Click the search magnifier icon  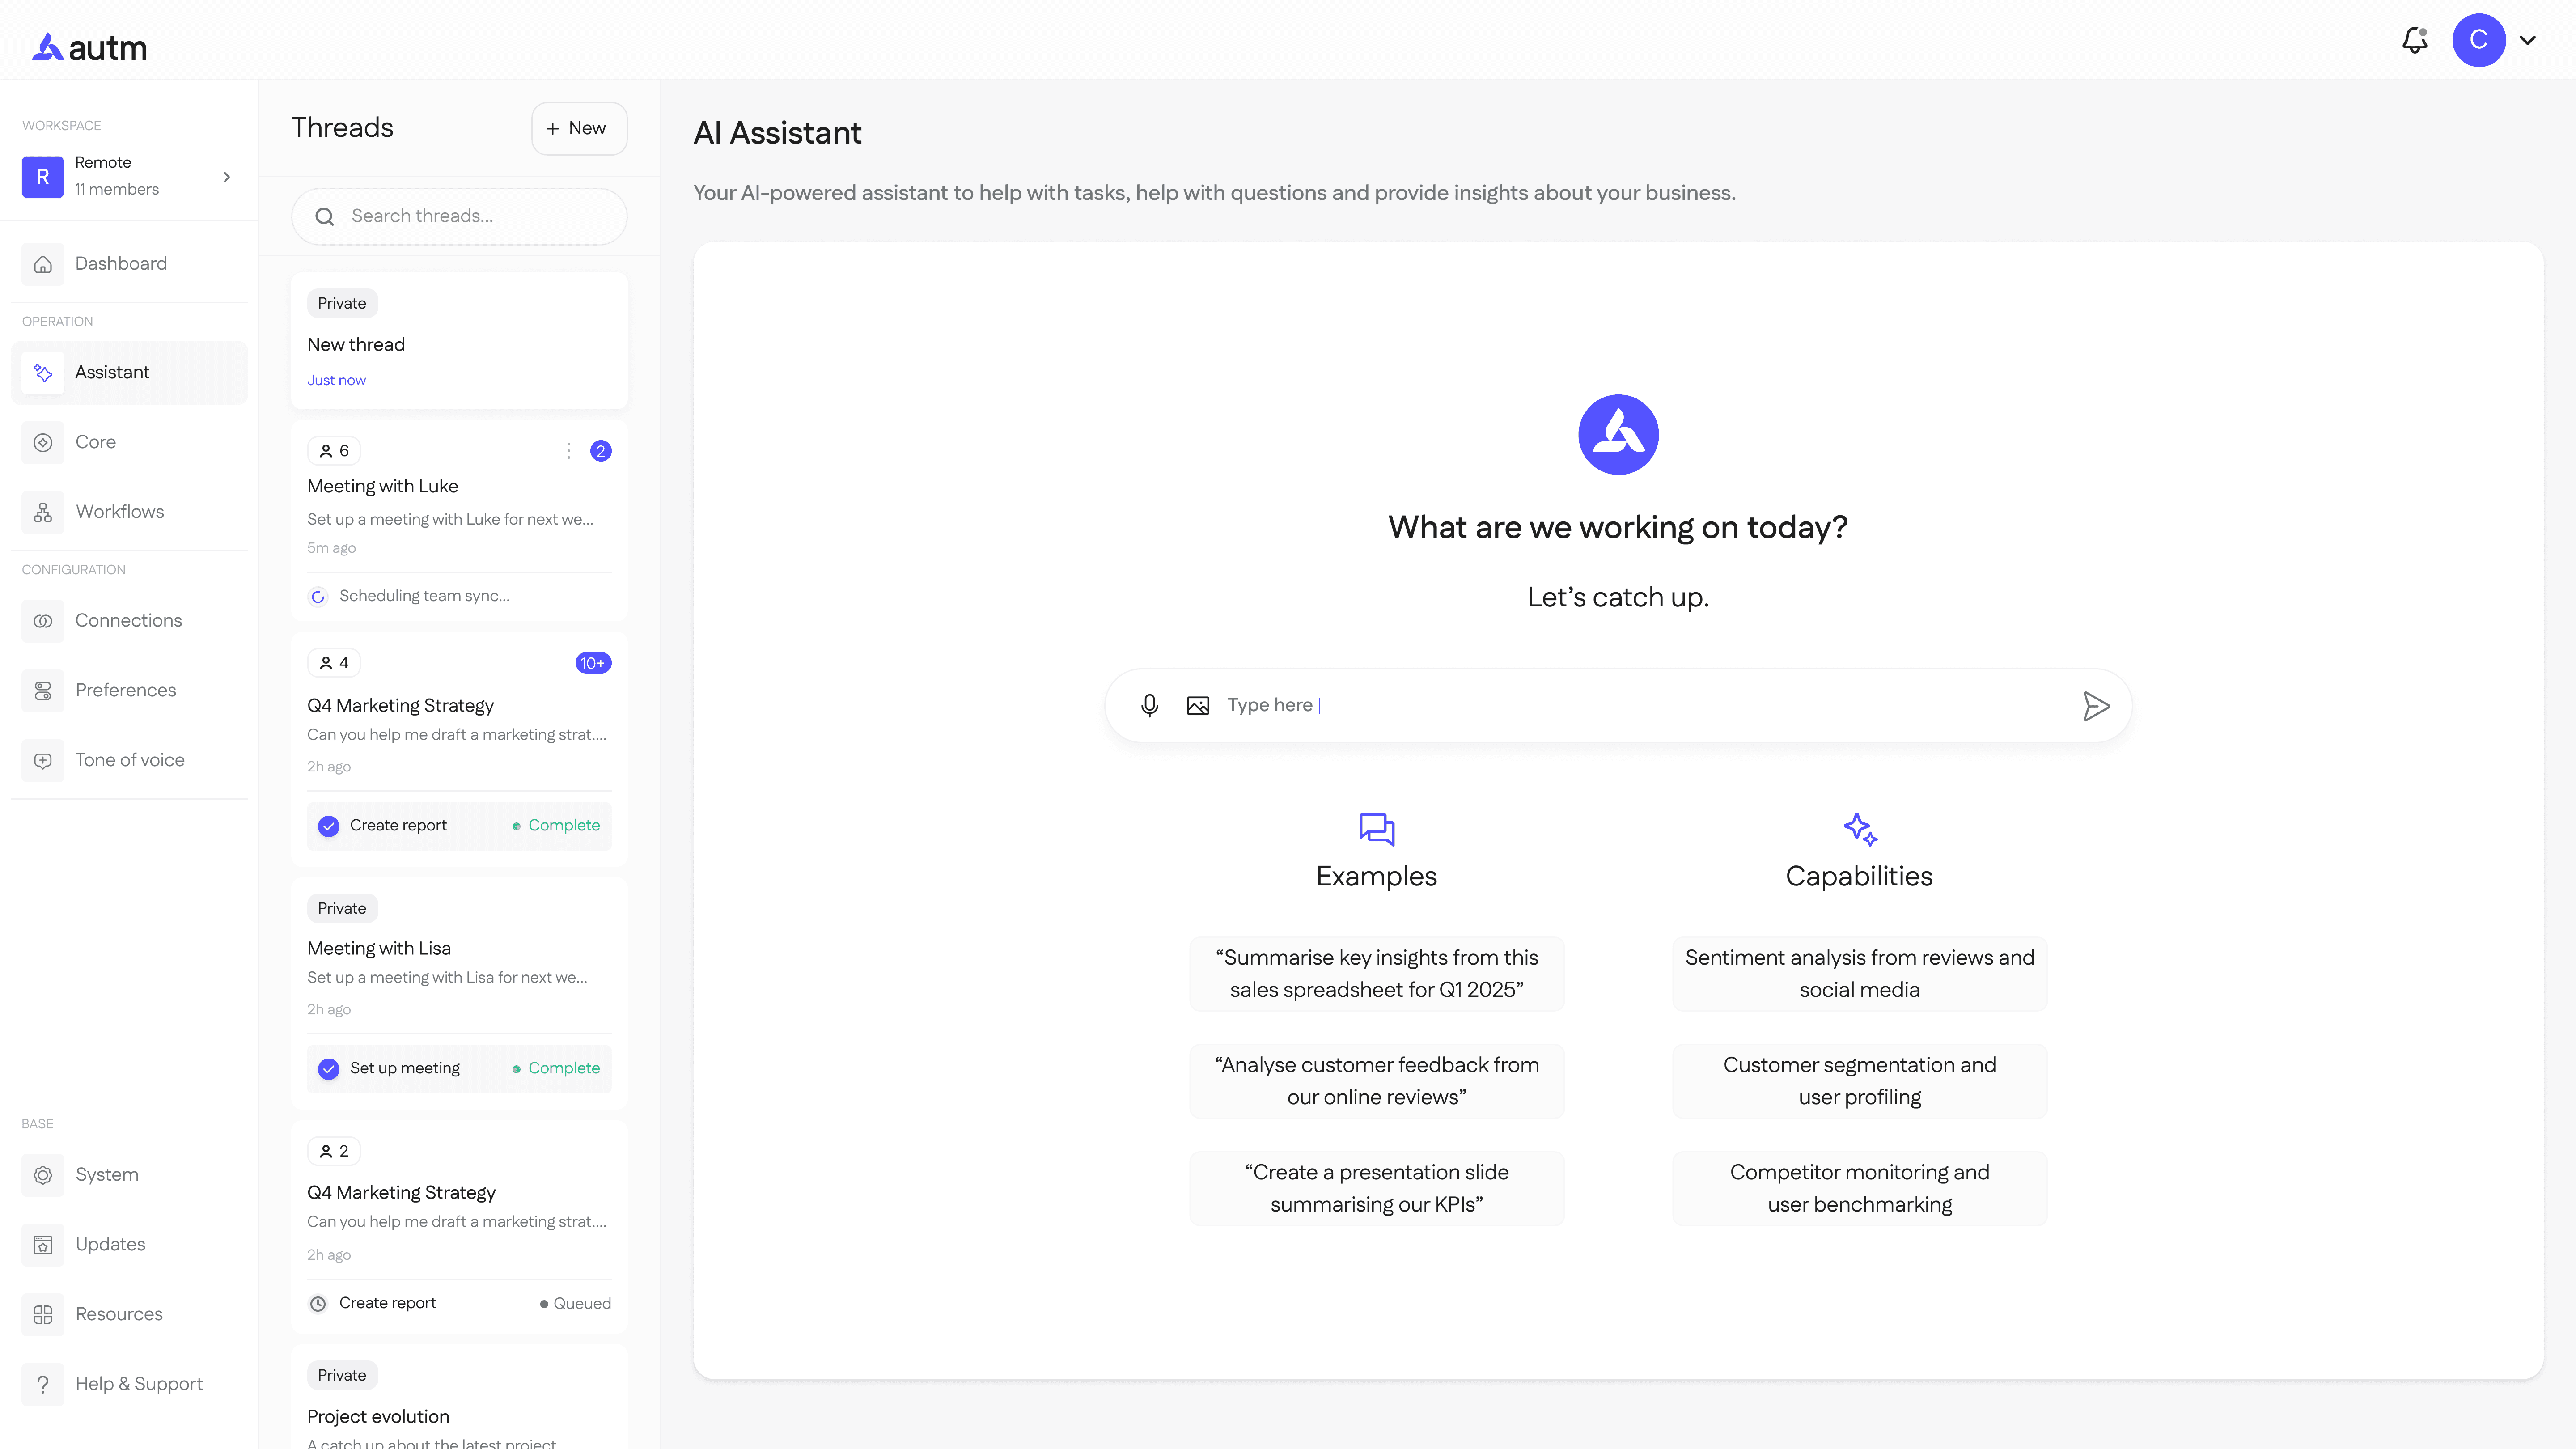tap(325, 217)
